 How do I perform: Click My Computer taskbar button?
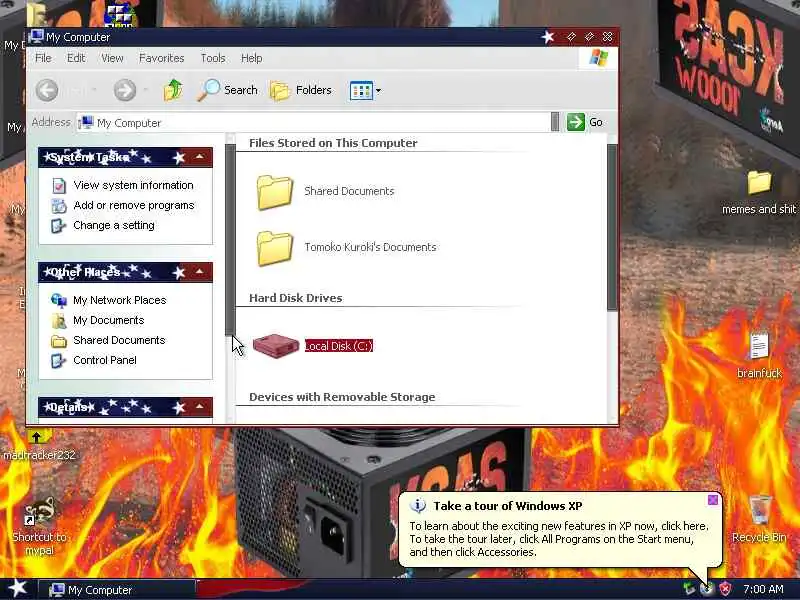[117, 590]
